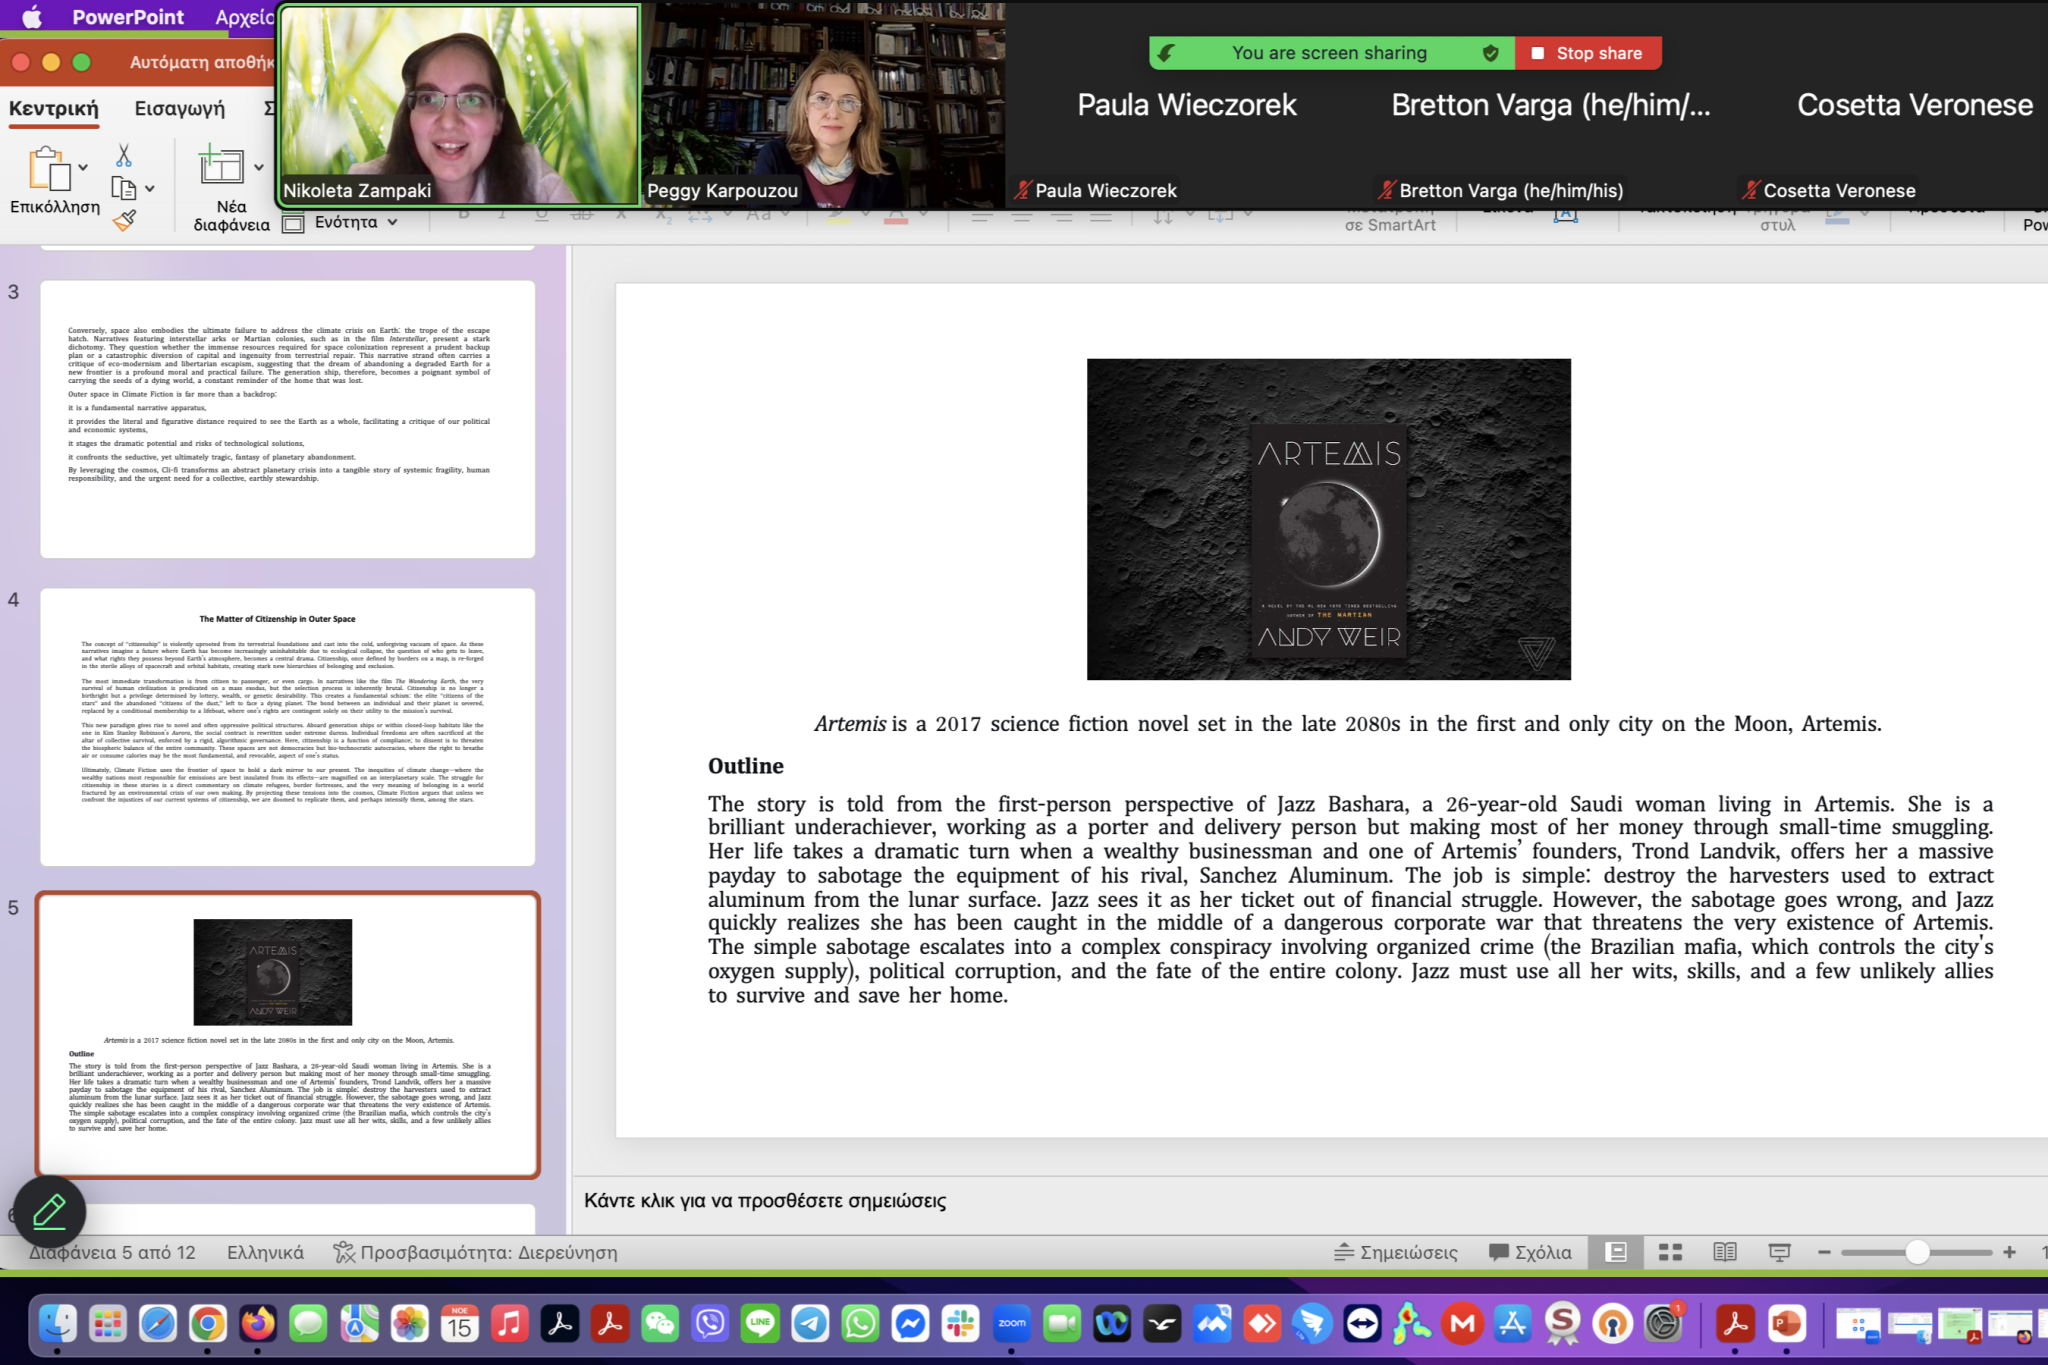Click the zoom slider handle

coord(1916,1252)
